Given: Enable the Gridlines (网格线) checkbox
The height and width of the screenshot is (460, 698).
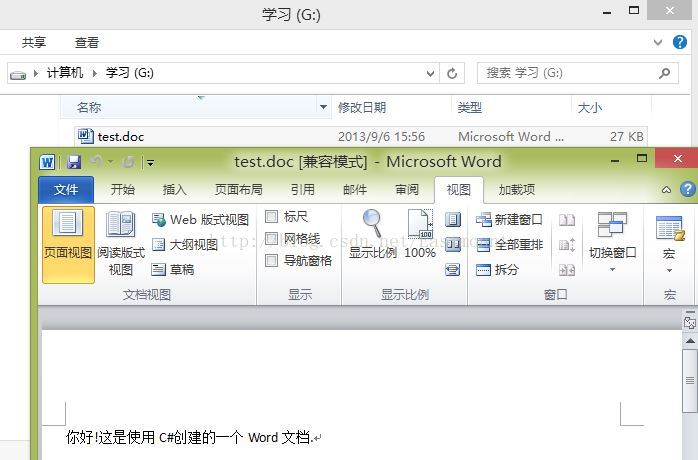Looking at the screenshot, I should point(271,239).
